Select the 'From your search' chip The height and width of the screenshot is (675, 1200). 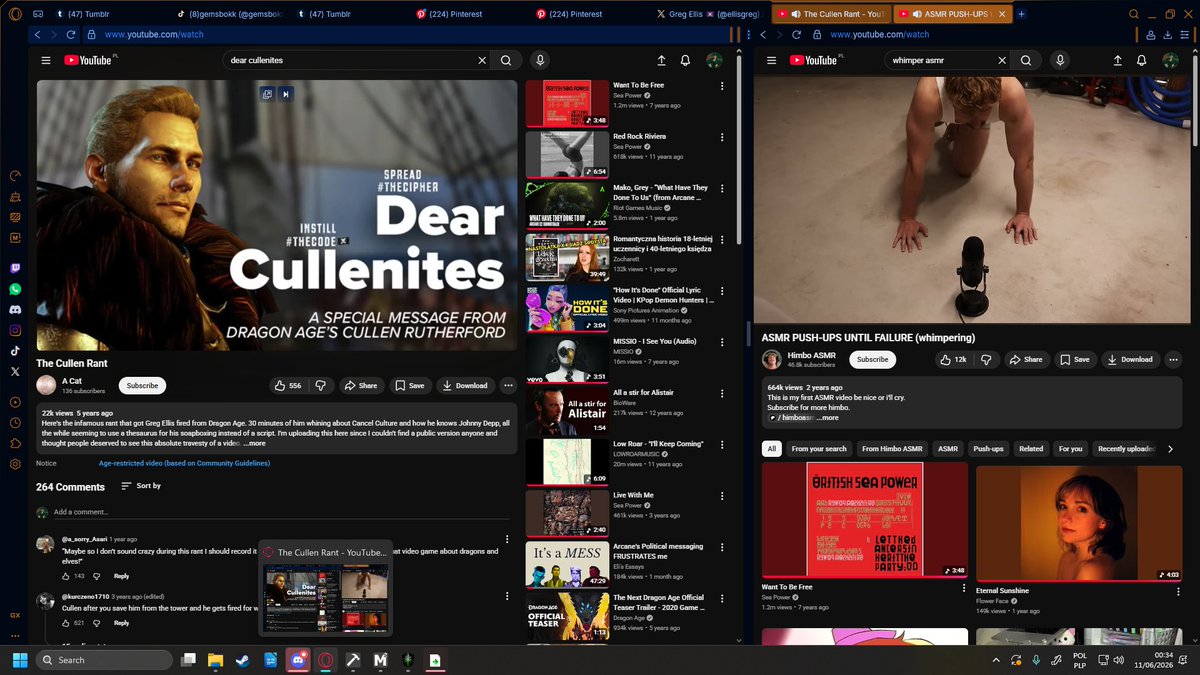click(819, 449)
